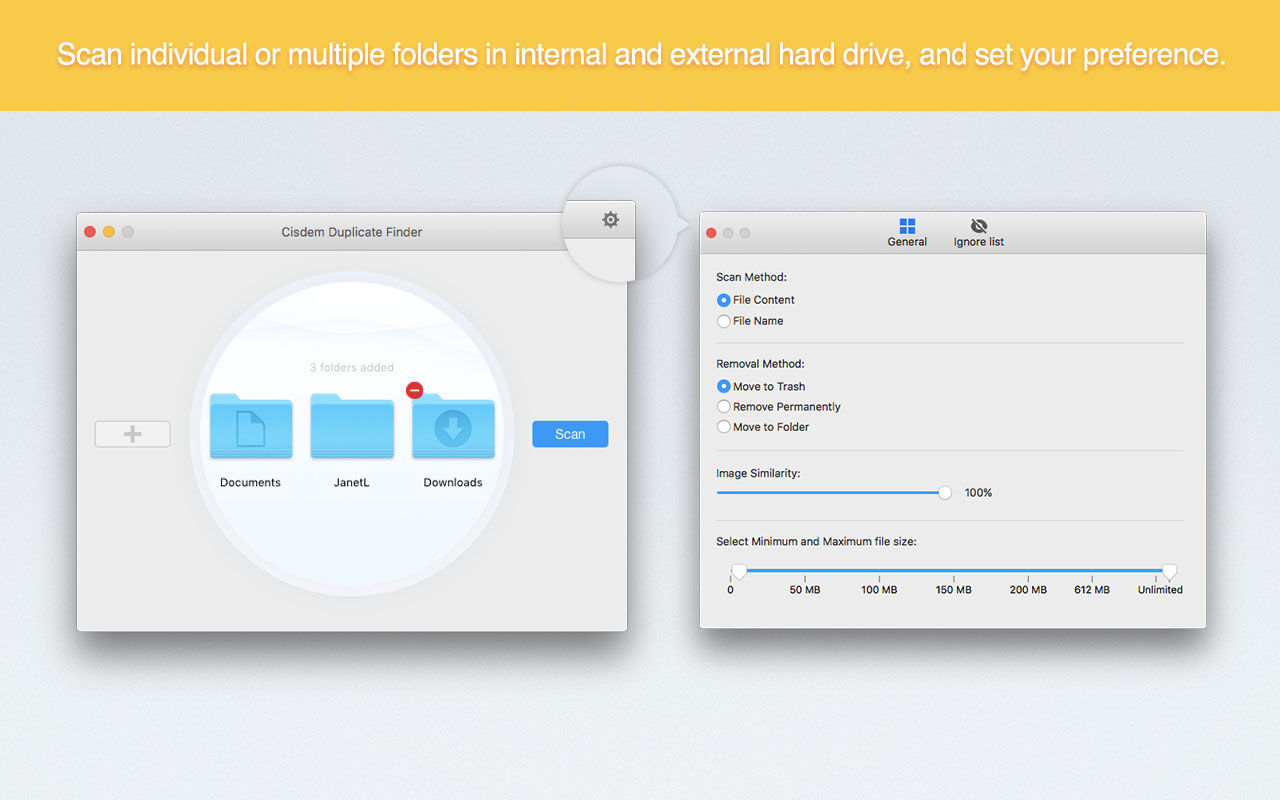Screen dimensions: 1280x800
Task: Close the preferences window
Action: (712, 233)
